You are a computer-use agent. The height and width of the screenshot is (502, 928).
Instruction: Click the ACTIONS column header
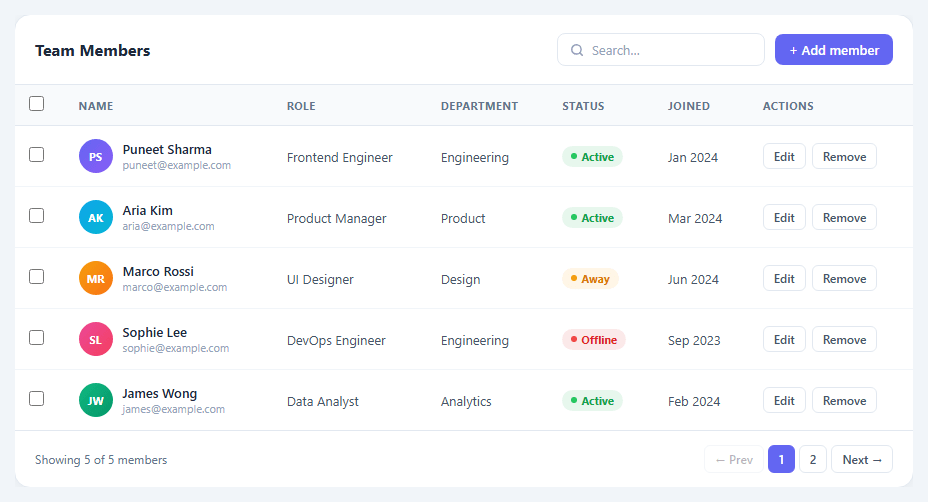click(788, 106)
